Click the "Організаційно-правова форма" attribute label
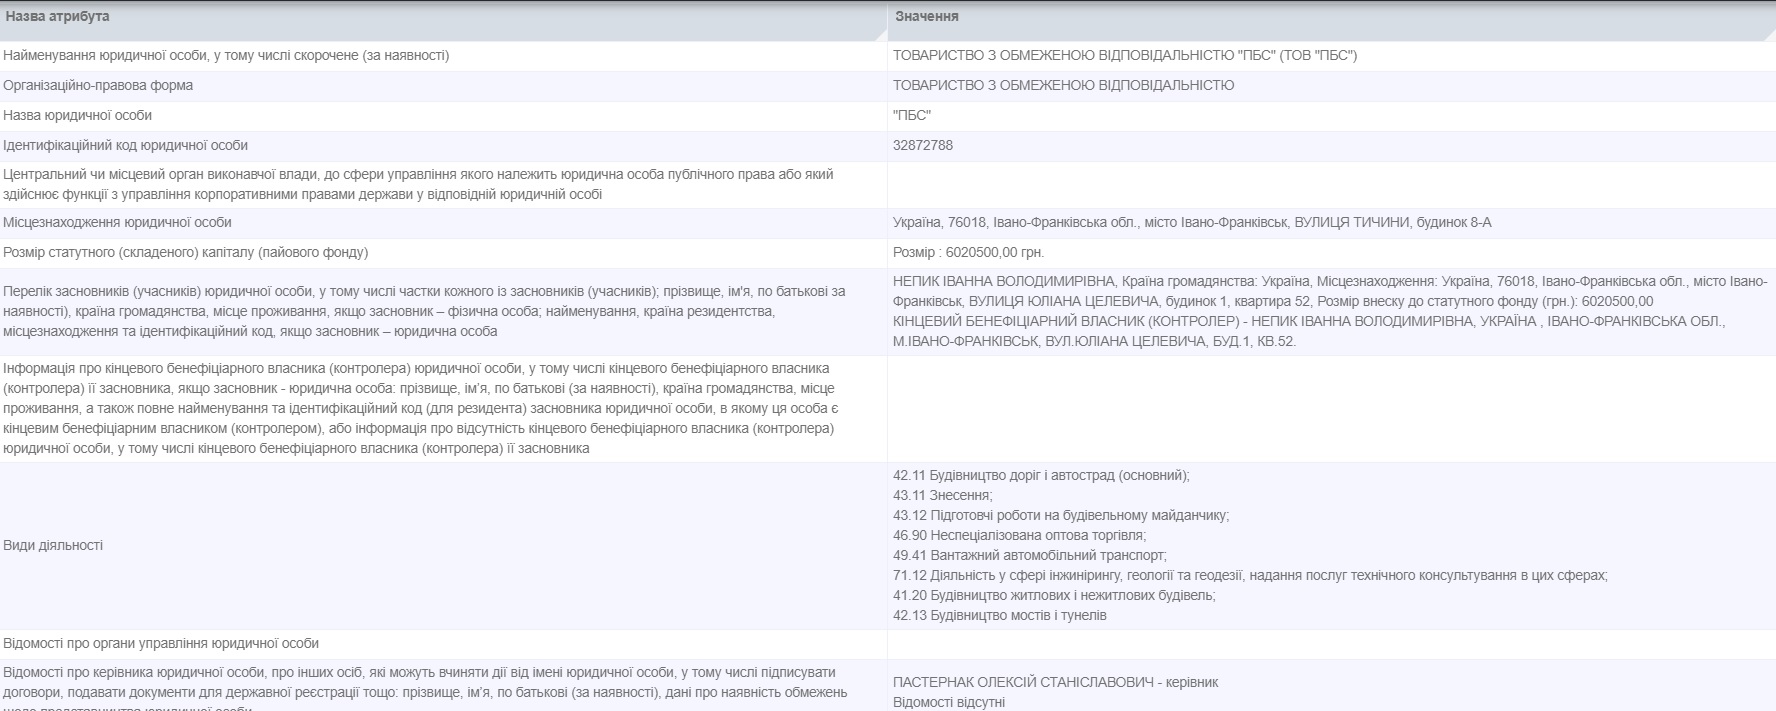 click(x=98, y=86)
